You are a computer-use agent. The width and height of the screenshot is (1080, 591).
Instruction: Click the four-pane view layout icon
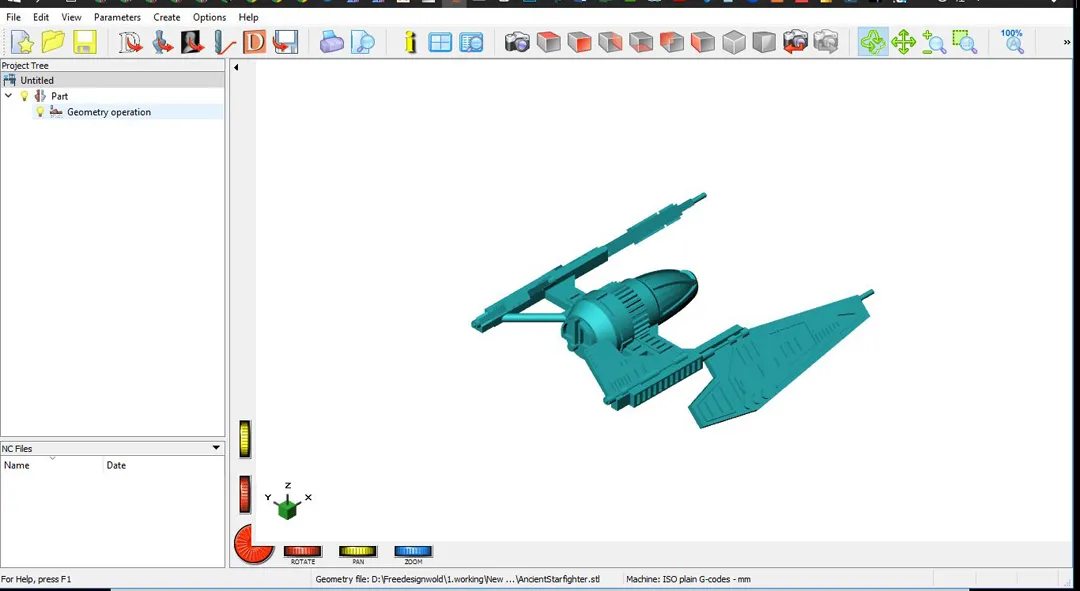click(x=441, y=42)
